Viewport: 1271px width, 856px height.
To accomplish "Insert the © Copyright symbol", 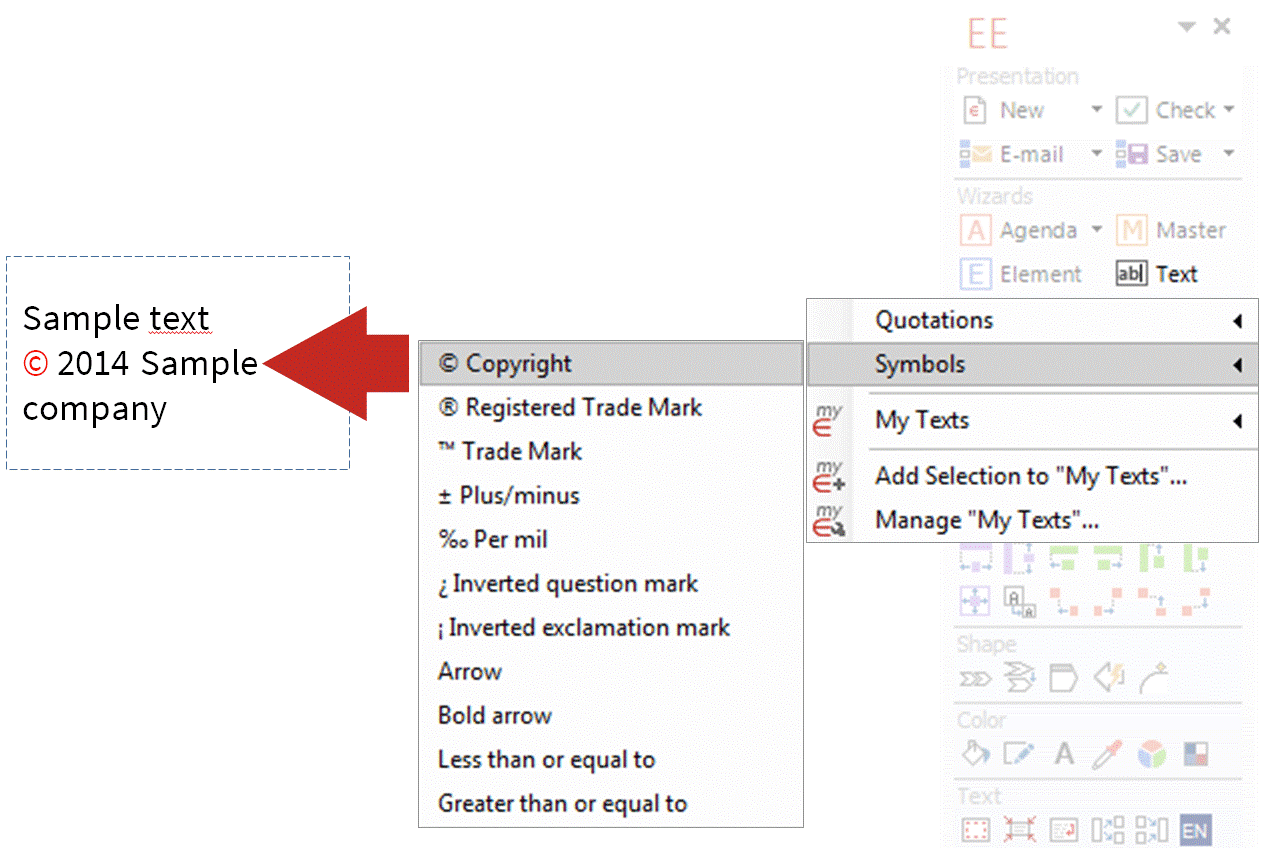I will coord(611,364).
